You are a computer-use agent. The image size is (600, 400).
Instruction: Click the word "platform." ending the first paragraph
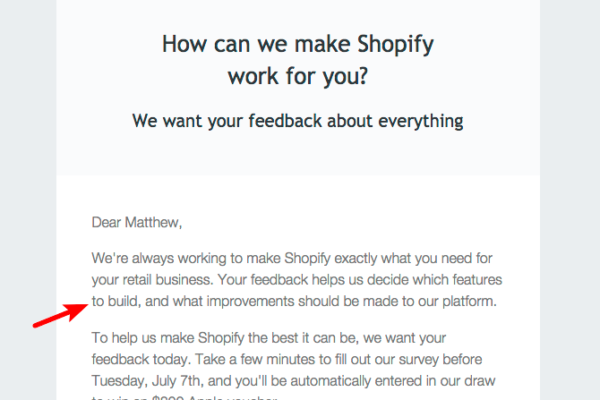[x=469, y=302]
